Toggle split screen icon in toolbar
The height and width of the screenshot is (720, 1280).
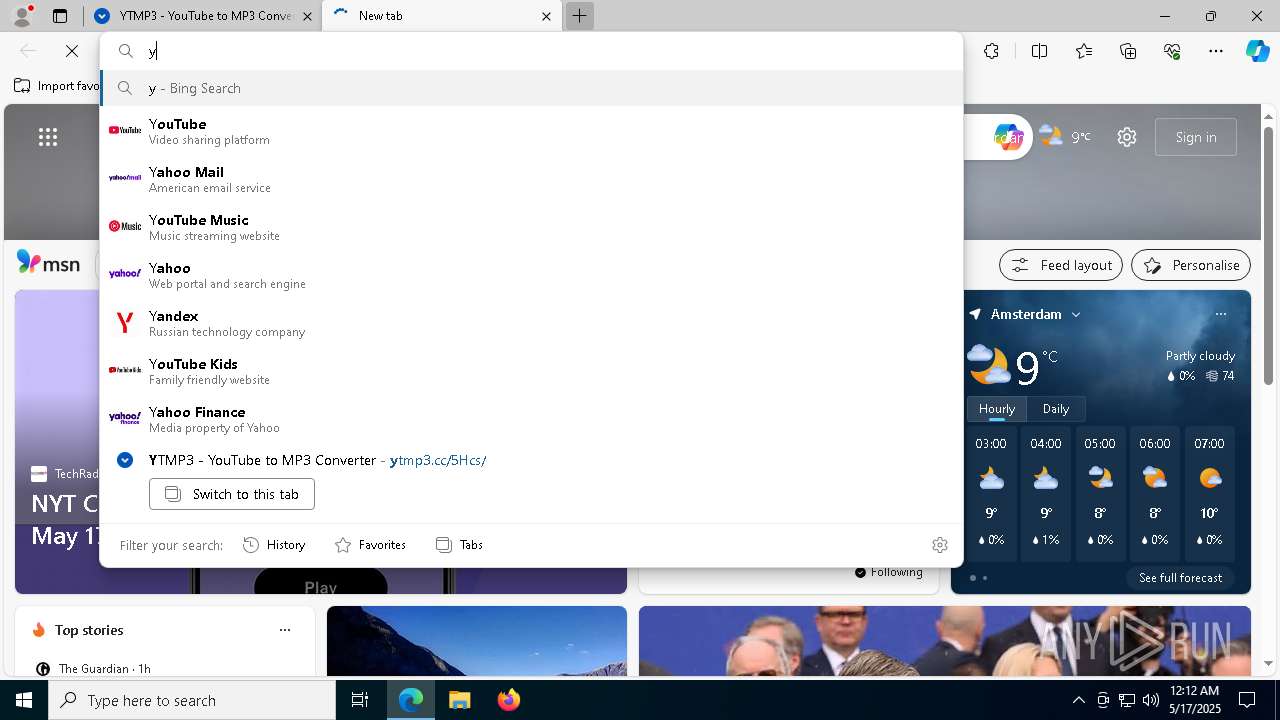pos(1039,51)
